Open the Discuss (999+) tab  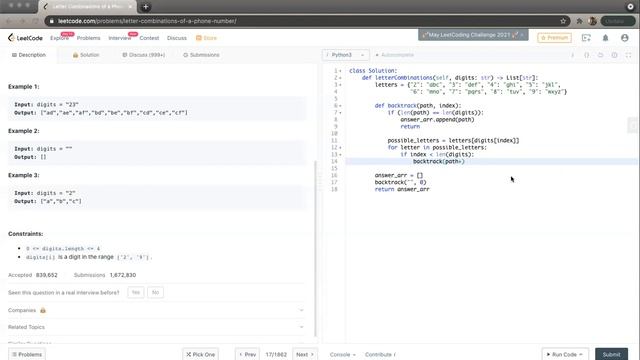(x=144, y=55)
